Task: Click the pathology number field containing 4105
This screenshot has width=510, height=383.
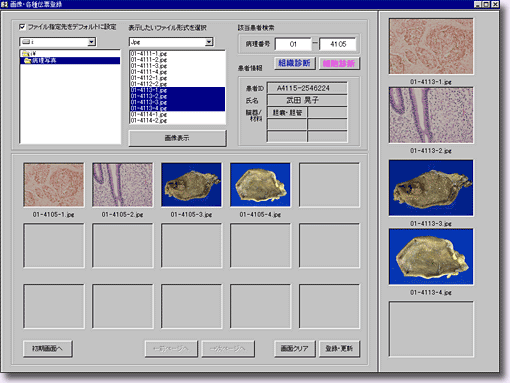Action: tap(338, 44)
